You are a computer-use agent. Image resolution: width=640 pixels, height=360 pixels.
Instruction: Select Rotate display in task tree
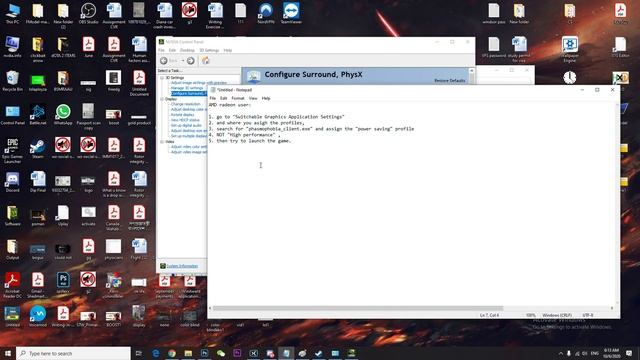coord(182,115)
